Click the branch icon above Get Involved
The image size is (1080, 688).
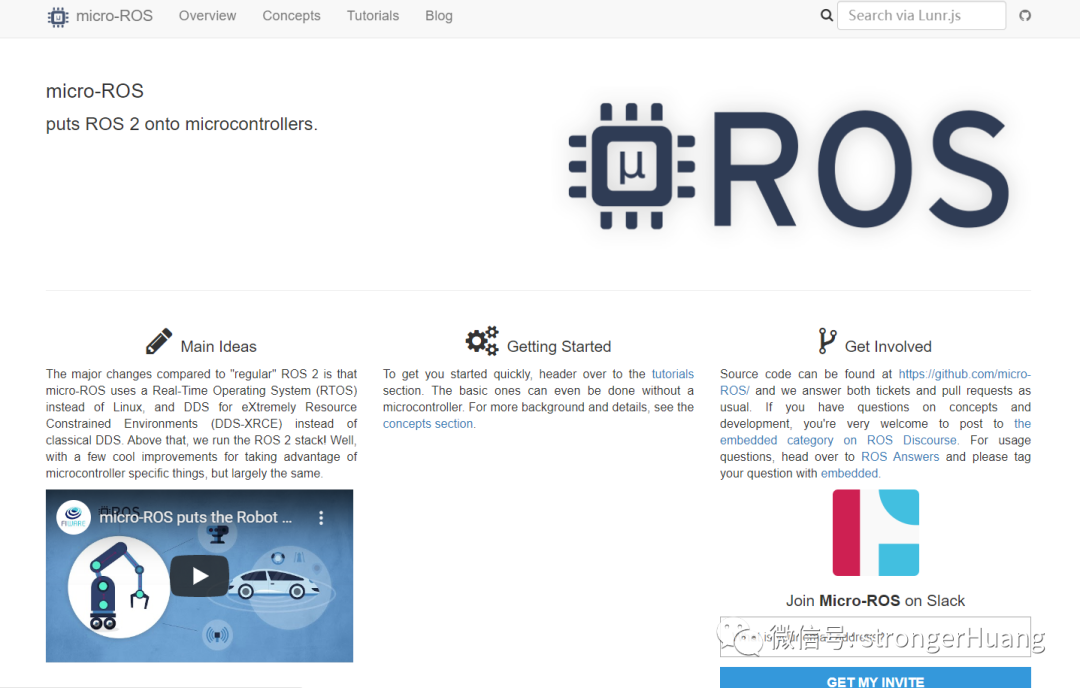[x=827, y=340]
